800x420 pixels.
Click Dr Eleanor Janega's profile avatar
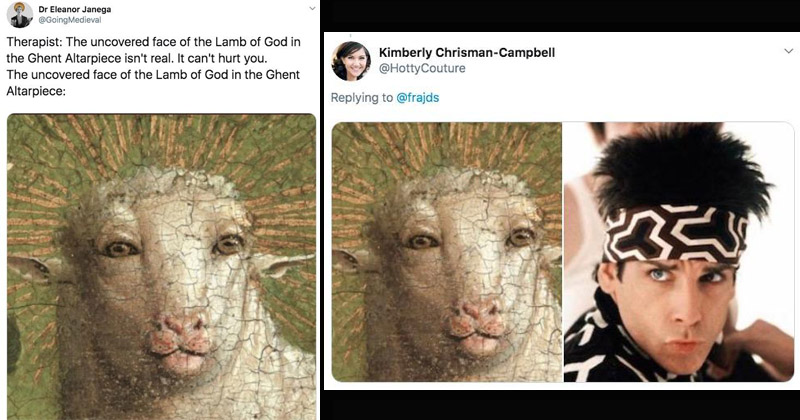(x=19, y=14)
